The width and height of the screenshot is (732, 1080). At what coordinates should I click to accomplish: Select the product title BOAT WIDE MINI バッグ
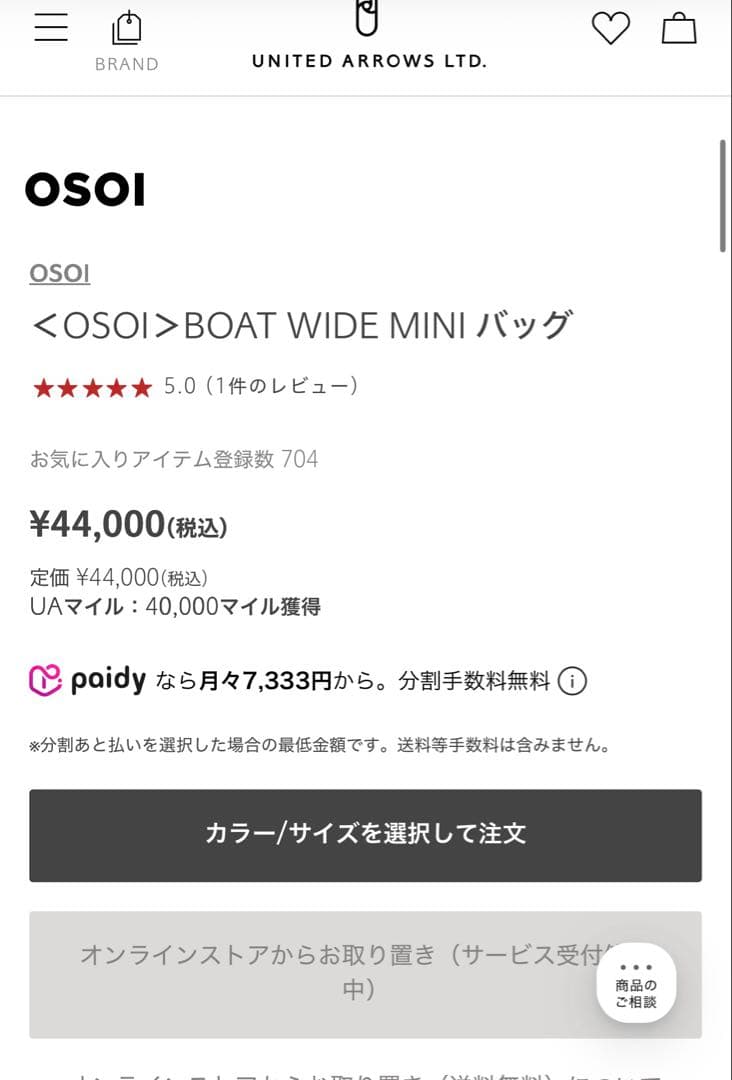(x=300, y=322)
